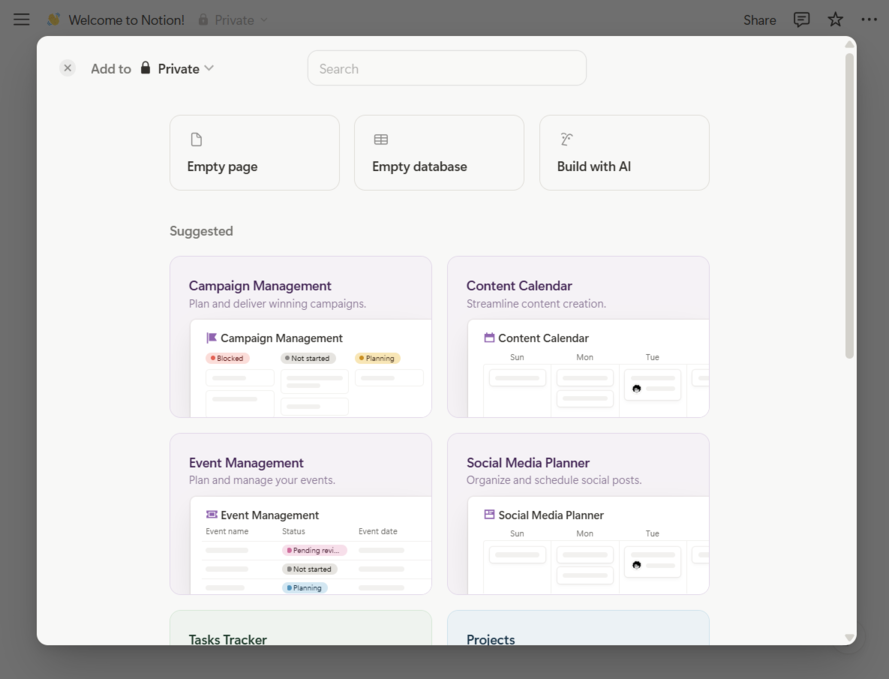Click the Not started tag in Event Management
Viewport: 889px width, 679px height.
point(310,569)
